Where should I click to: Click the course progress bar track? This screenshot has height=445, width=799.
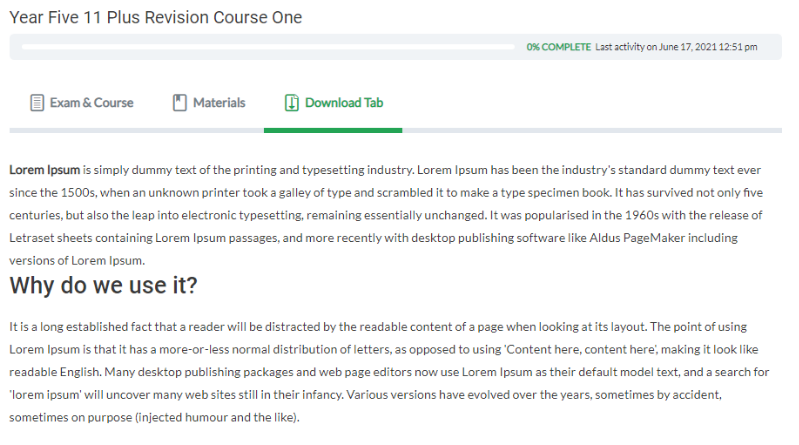point(268,47)
